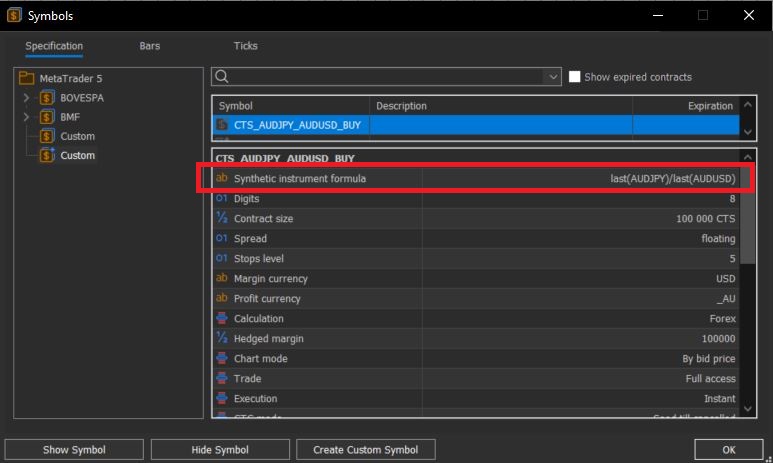Click the Calculation value Forex

[722, 319]
